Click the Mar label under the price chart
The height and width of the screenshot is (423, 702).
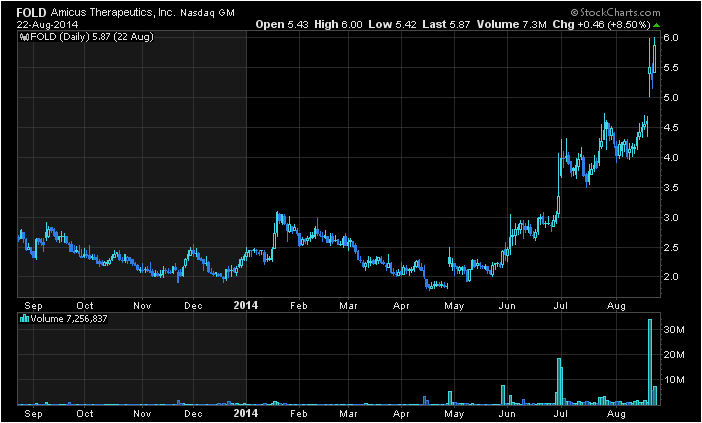(x=348, y=306)
